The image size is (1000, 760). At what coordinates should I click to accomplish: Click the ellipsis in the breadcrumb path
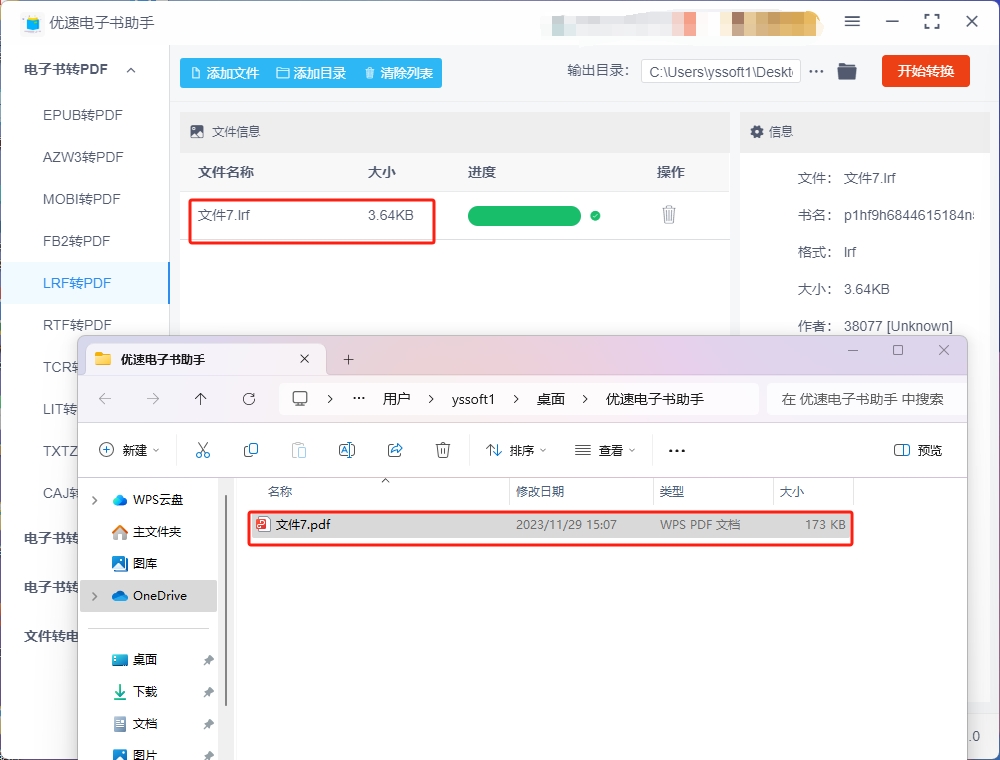pyautogui.click(x=359, y=398)
